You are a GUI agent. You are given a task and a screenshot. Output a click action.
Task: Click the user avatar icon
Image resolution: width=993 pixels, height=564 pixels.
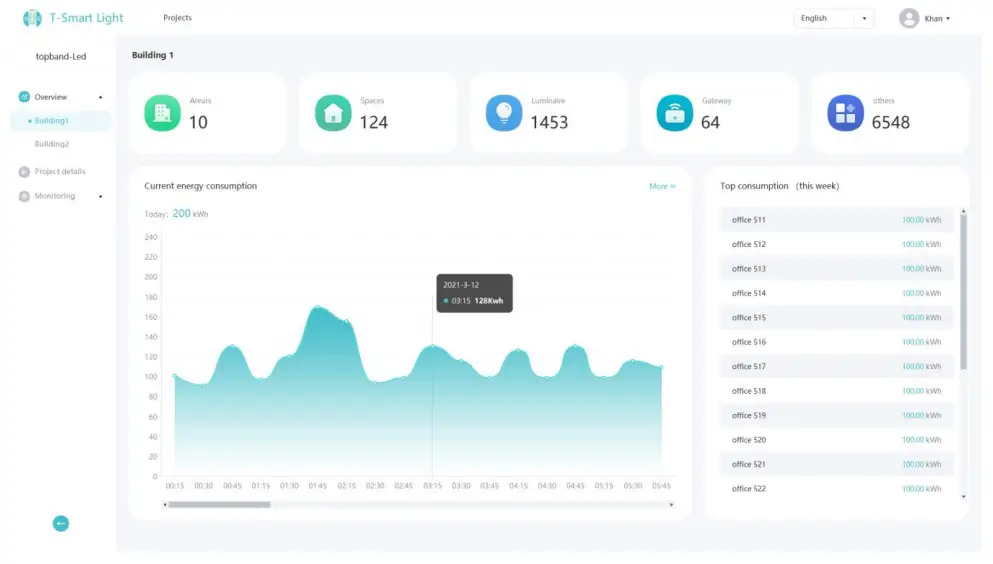point(909,18)
